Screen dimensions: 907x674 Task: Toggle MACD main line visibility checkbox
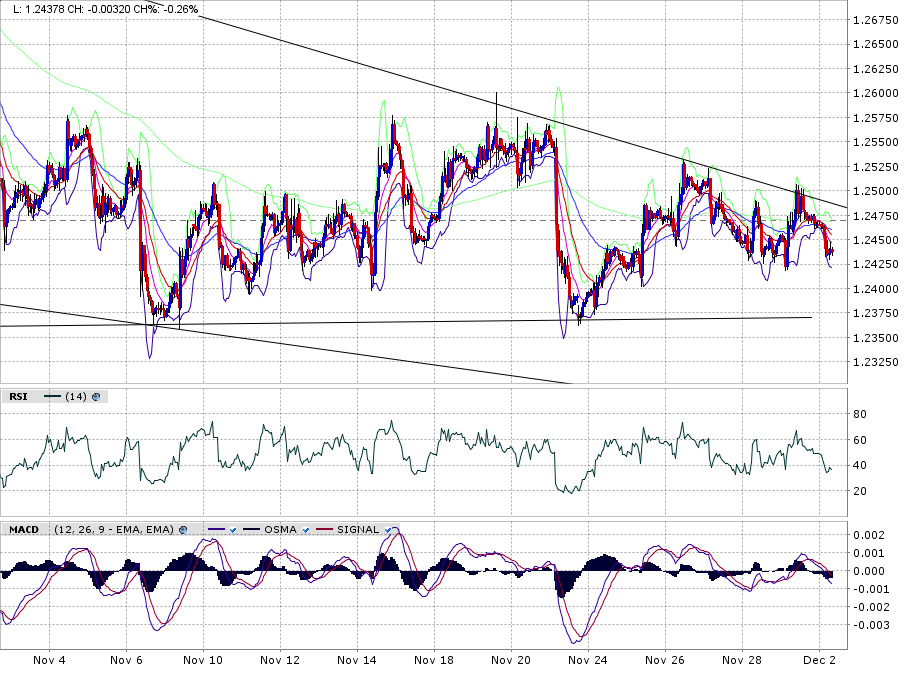232,529
